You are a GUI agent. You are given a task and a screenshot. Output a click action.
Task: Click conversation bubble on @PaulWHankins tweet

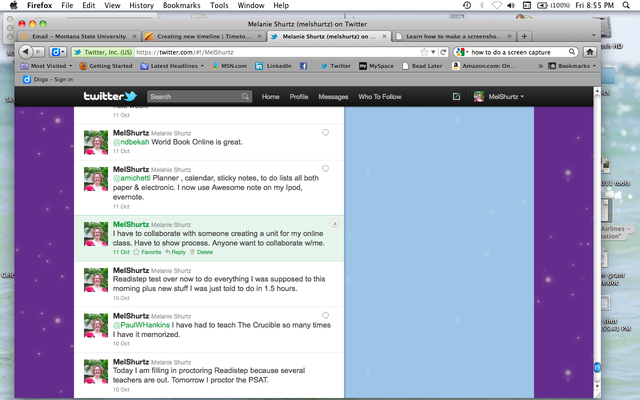click(325, 315)
